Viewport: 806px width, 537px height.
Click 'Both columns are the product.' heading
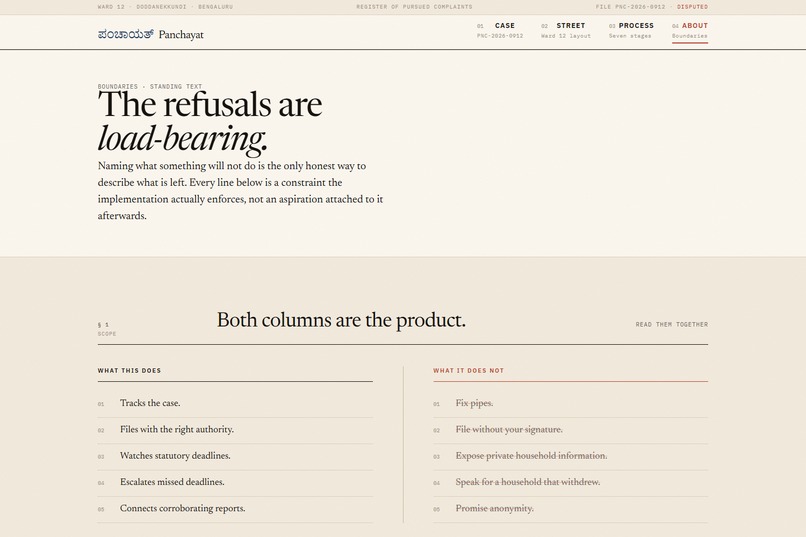coord(341,320)
